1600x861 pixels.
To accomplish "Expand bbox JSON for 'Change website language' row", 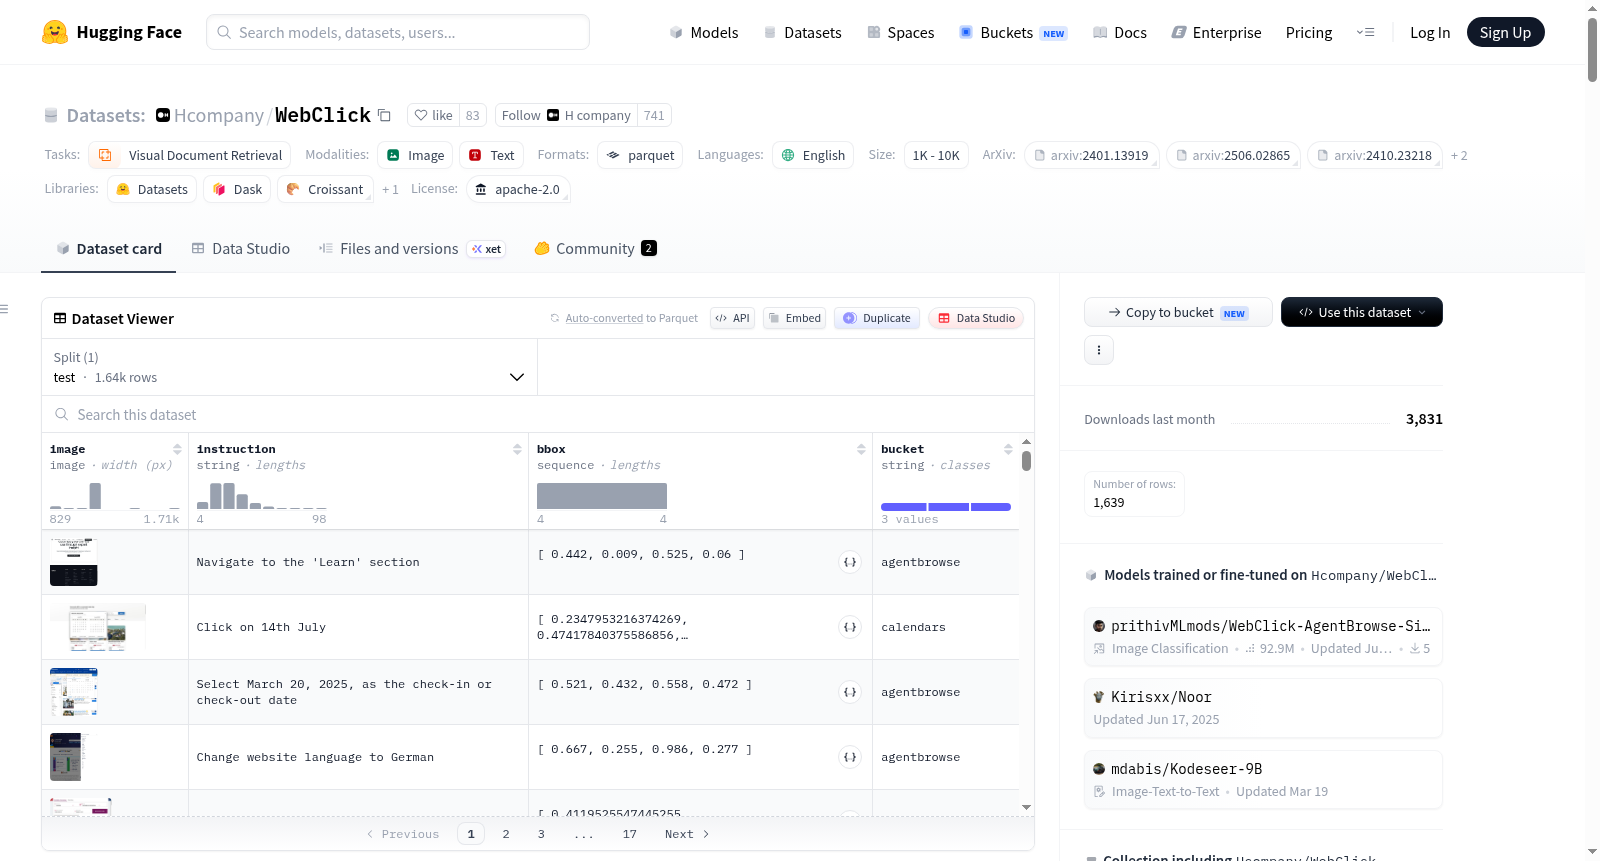I will pos(850,757).
